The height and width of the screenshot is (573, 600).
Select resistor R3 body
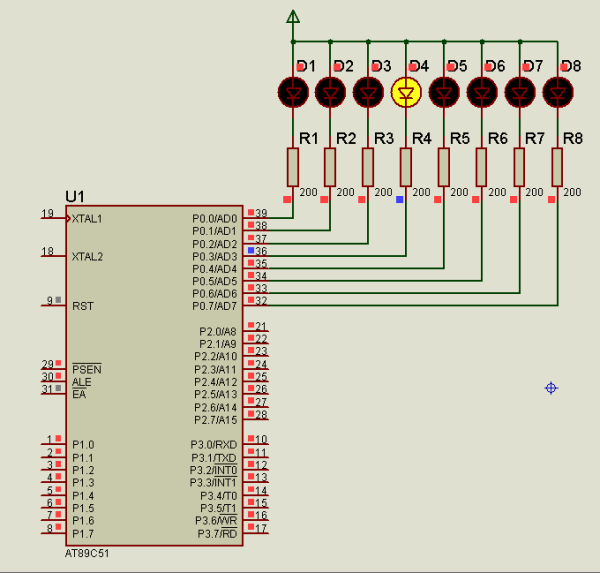368,167
